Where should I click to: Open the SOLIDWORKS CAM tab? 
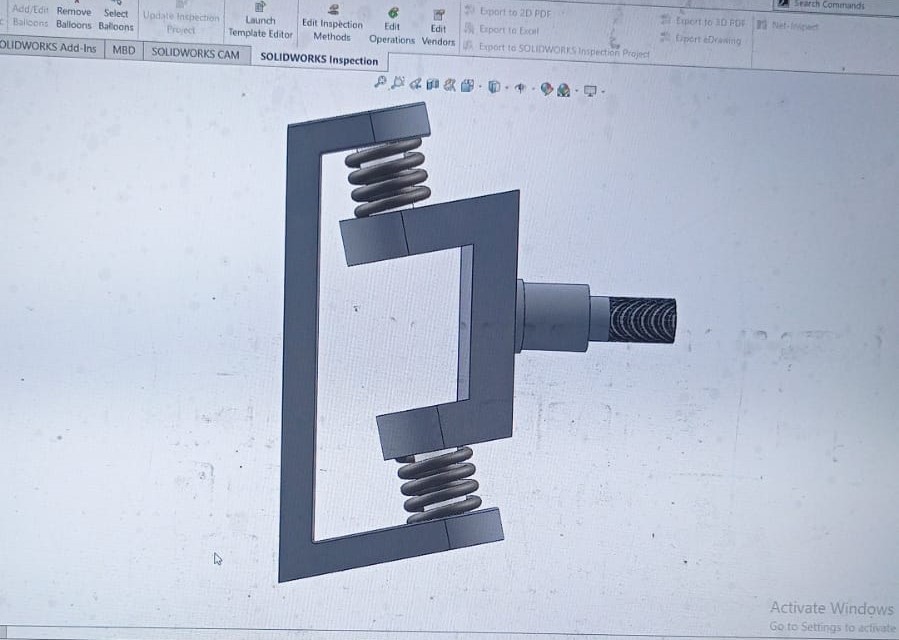pos(195,54)
